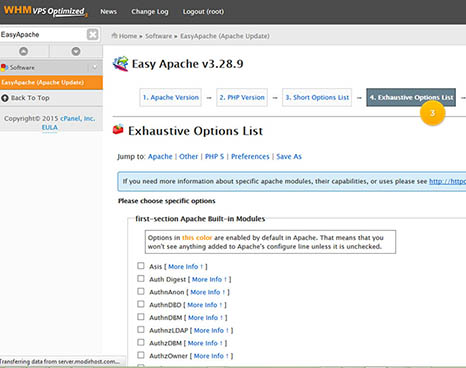Open More Info for AuthnDBD

pos(205,305)
